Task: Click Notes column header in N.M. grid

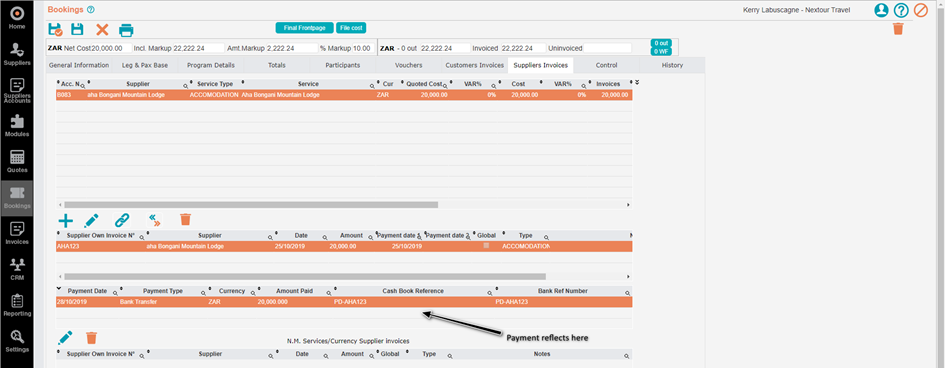Action: tap(542, 354)
